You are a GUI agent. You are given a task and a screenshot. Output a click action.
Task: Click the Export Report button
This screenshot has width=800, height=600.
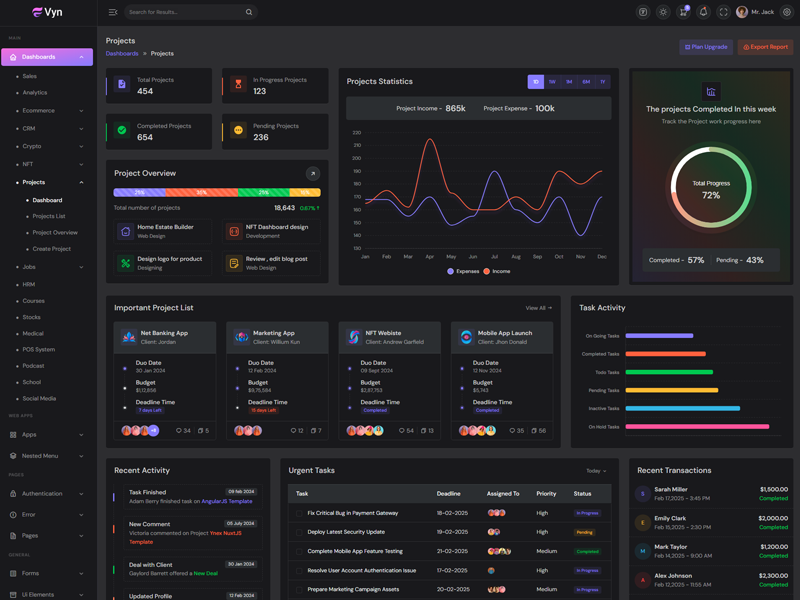tap(765, 47)
